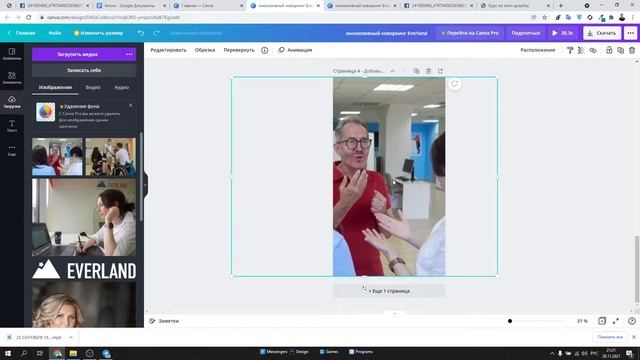The height and width of the screenshot is (360, 640).
Task: Expand the downloads bar file menu chevron
Action: coord(71,338)
